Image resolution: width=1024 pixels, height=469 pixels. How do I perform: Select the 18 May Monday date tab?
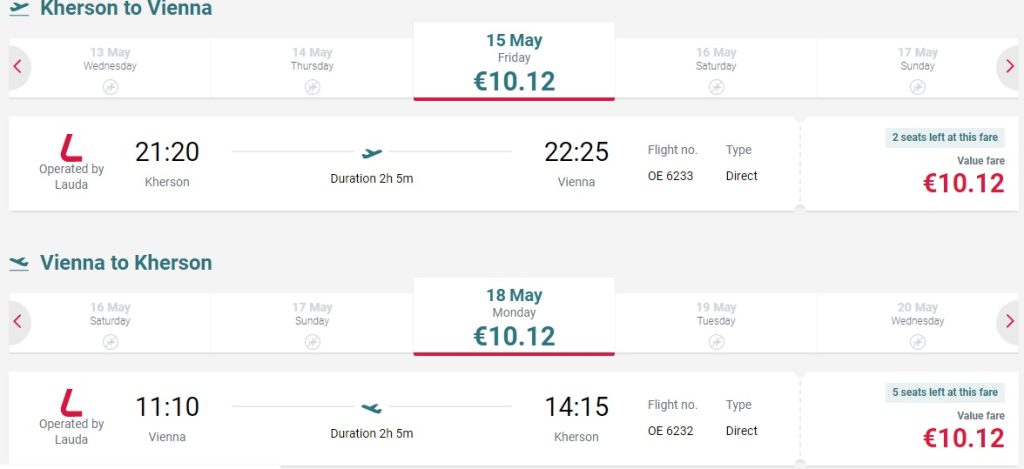coord(513,317)
